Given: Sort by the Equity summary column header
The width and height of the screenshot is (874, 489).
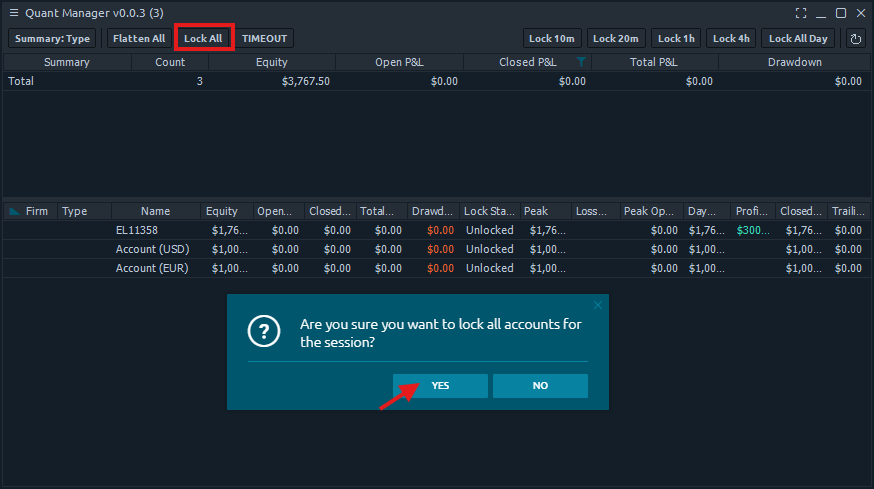Looking at the screenshot, I should pyautogui.click(x=271, y=62).
